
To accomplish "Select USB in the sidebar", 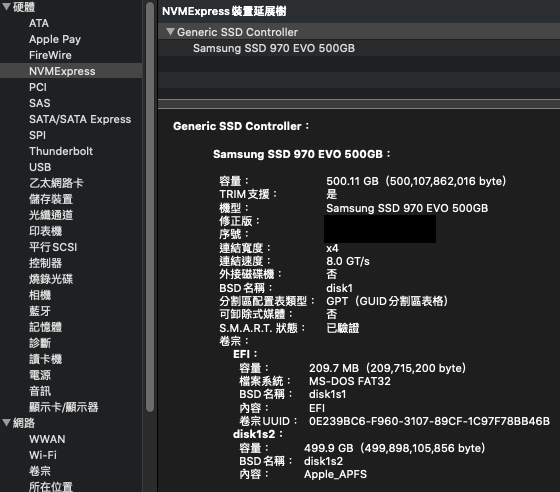I will coord(40,167).
